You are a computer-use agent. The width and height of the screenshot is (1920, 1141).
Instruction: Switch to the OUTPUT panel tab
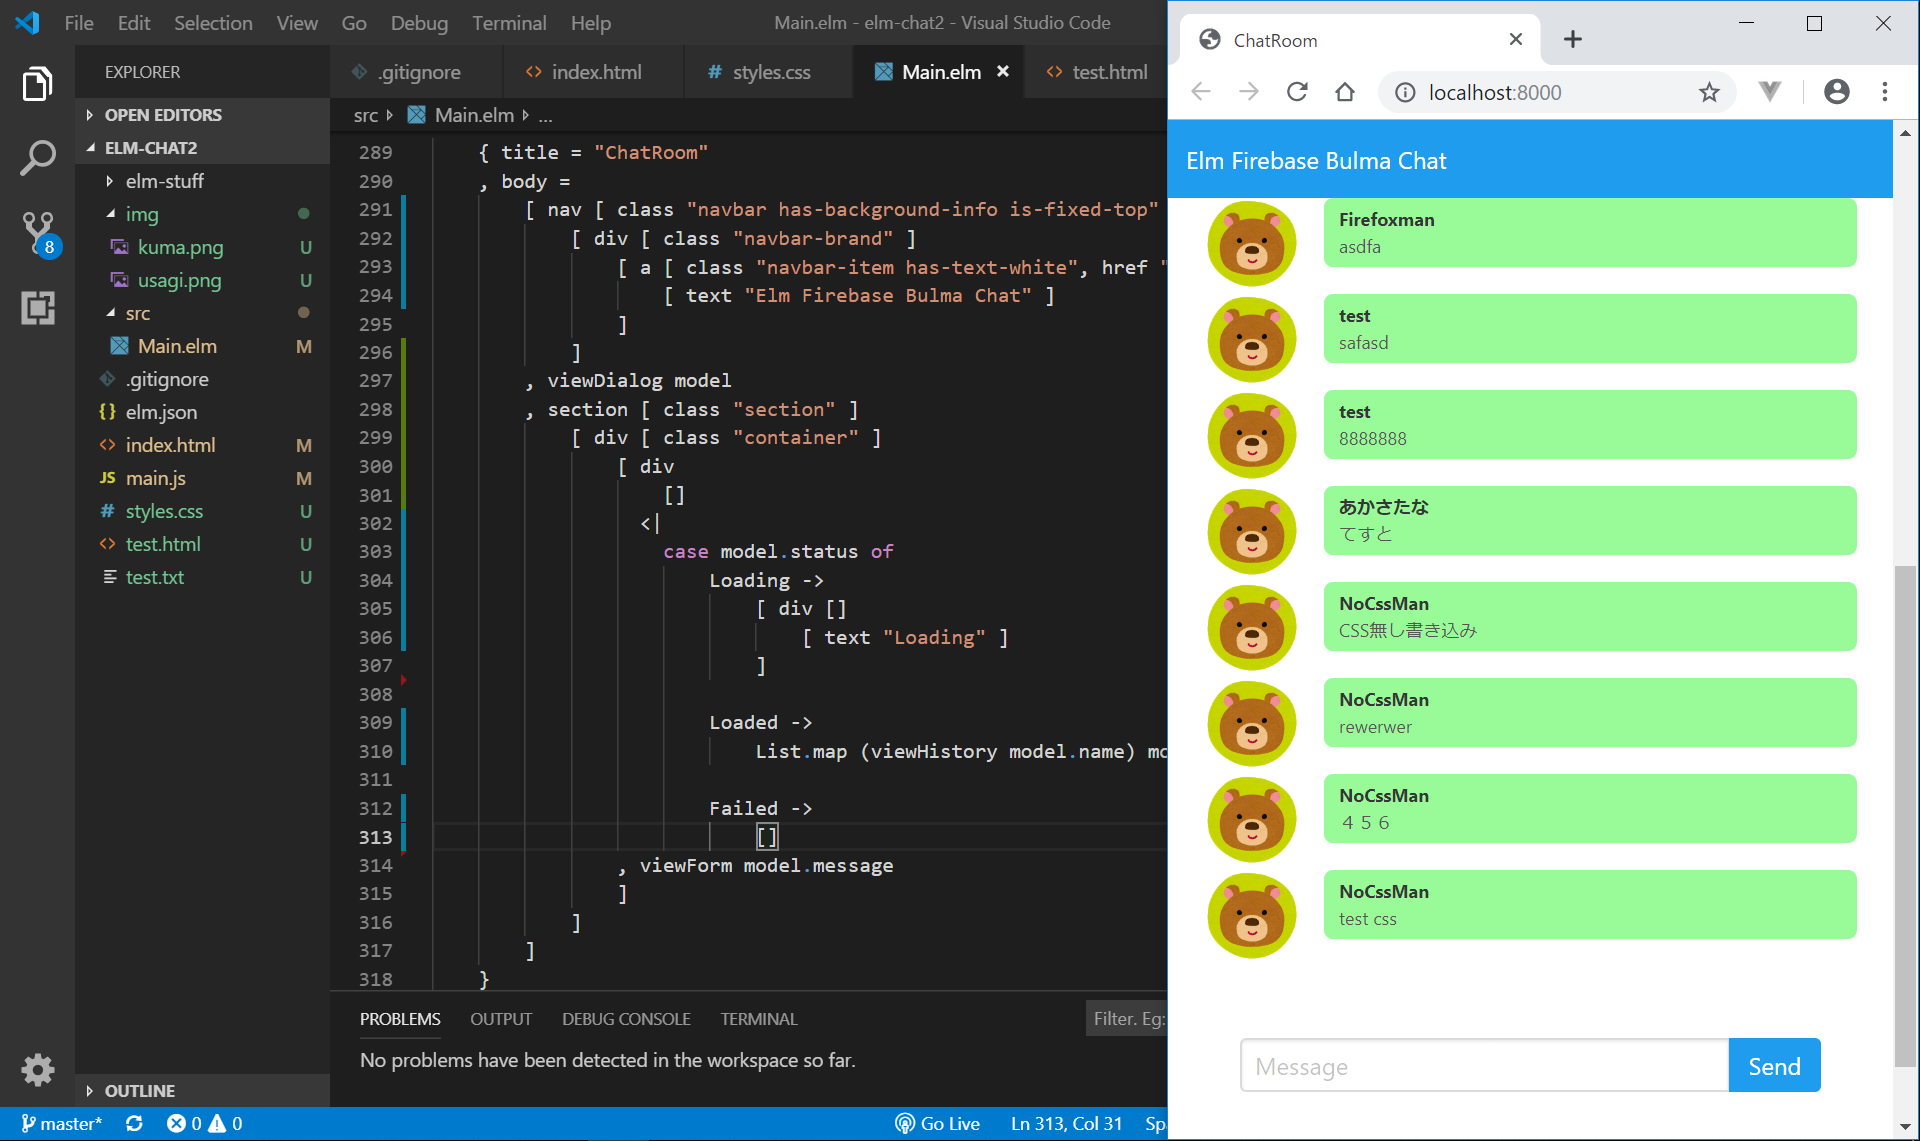click(501, 1019)
